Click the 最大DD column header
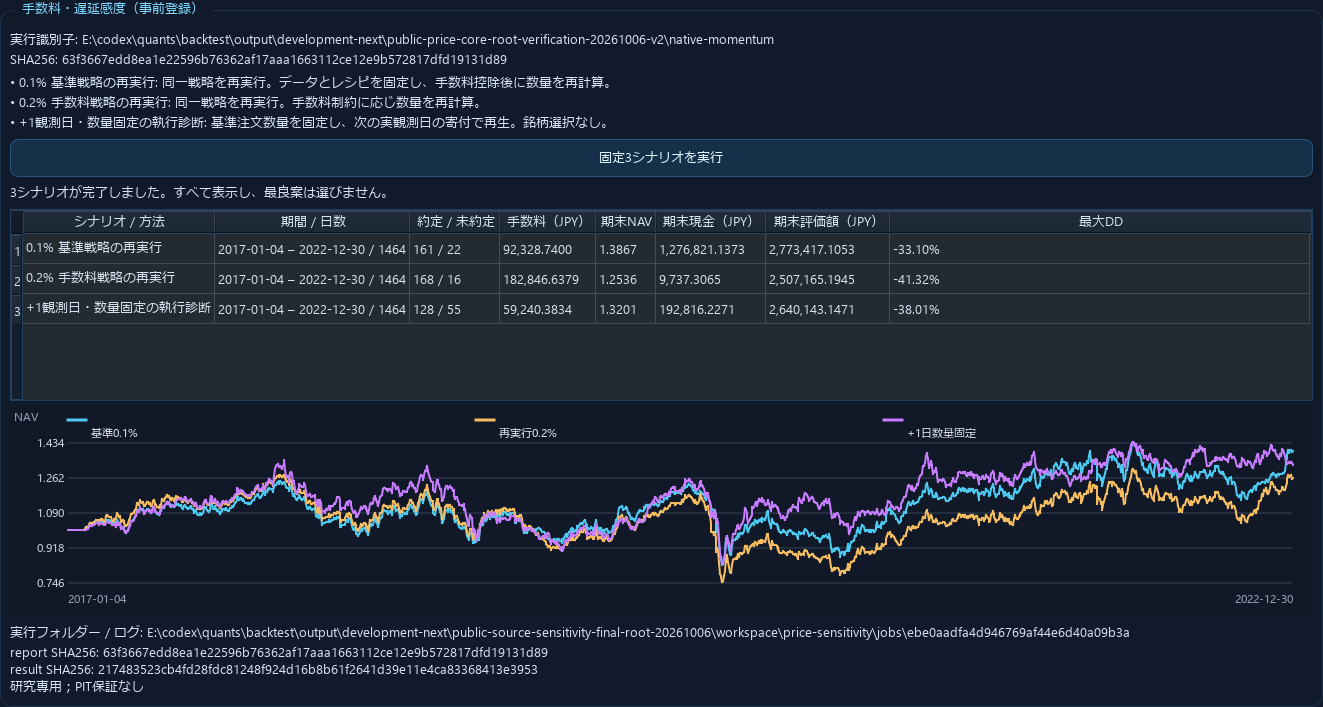1323x707 pixels. (1100, 222)
